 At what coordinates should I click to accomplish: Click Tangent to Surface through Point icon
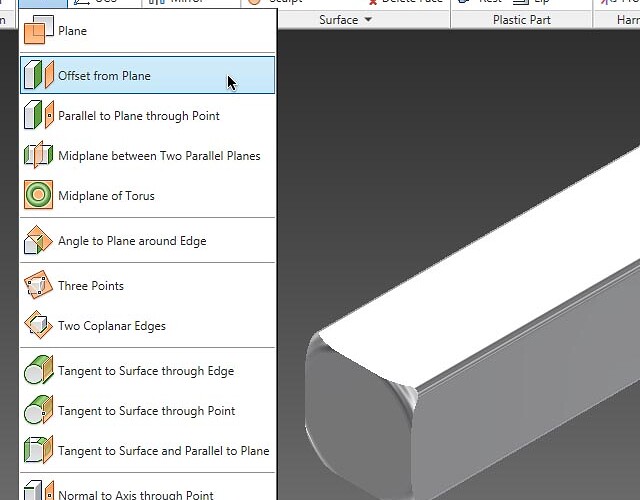(x=39, y=410)
